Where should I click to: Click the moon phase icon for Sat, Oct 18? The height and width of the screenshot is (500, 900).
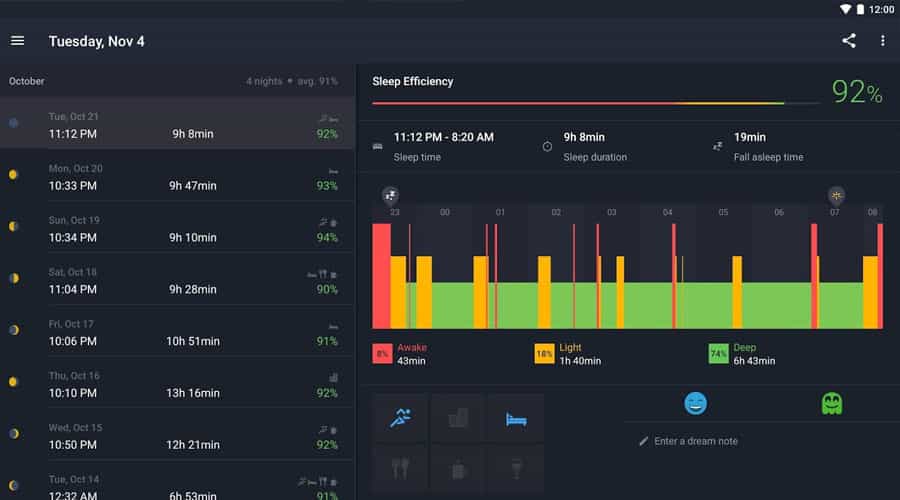tap(14, 278)
